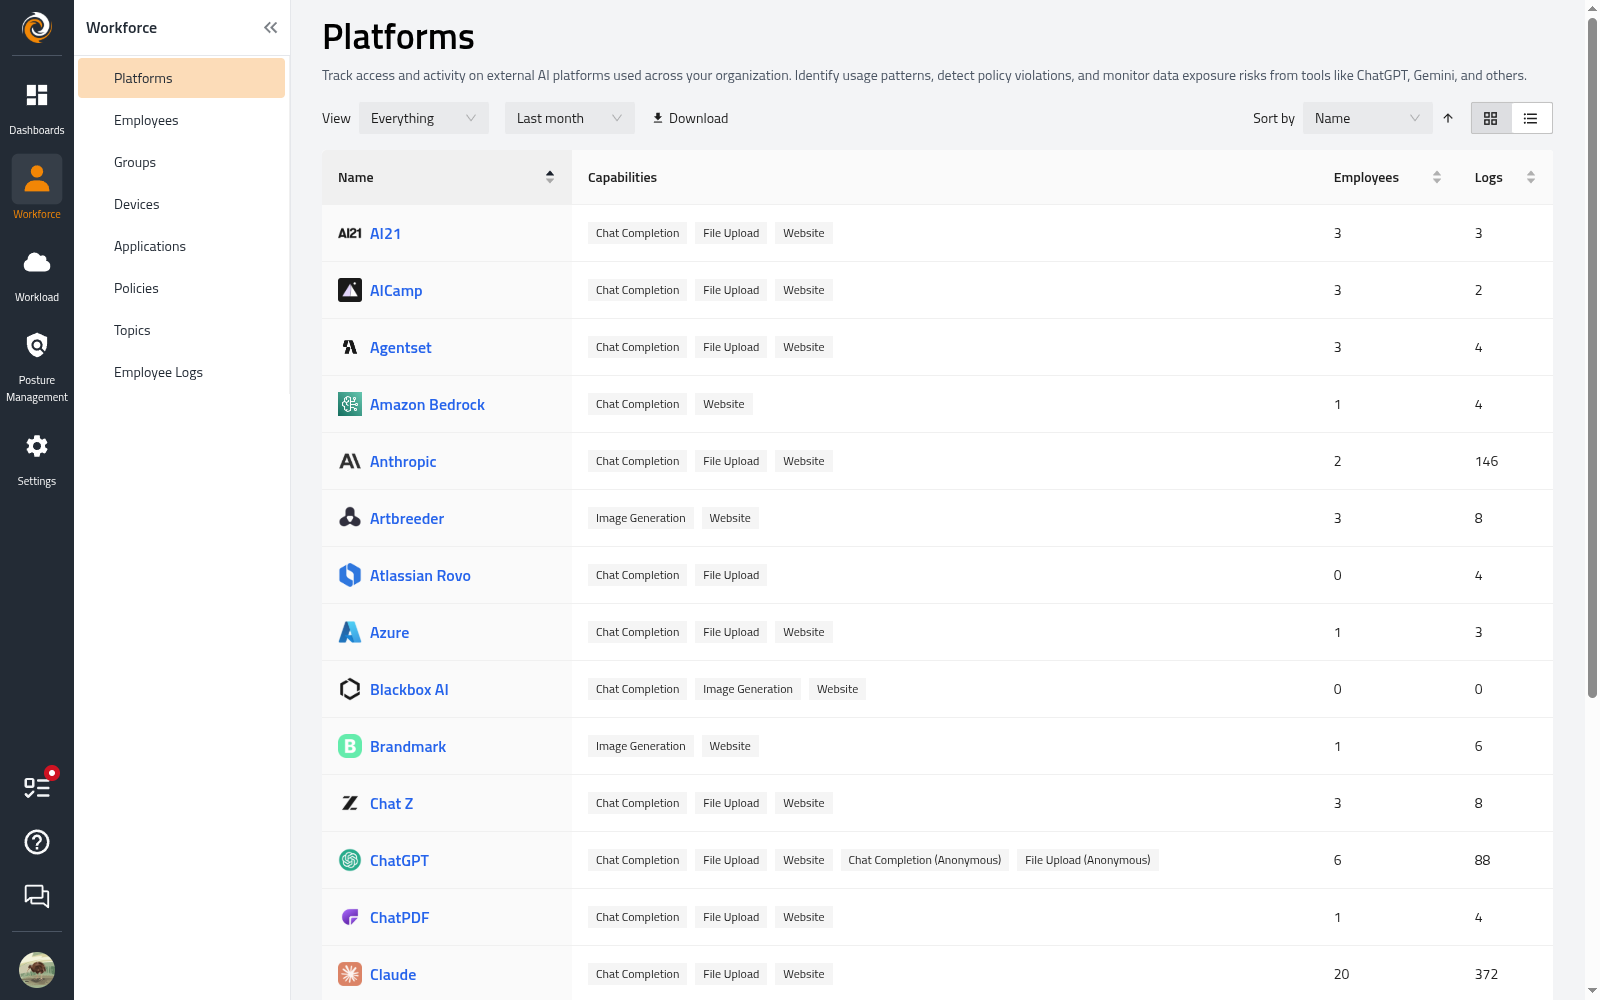This screenshot has width=1600, height=1000.
Task: Go to Applications in sidebar
Action: click(181, 246)
